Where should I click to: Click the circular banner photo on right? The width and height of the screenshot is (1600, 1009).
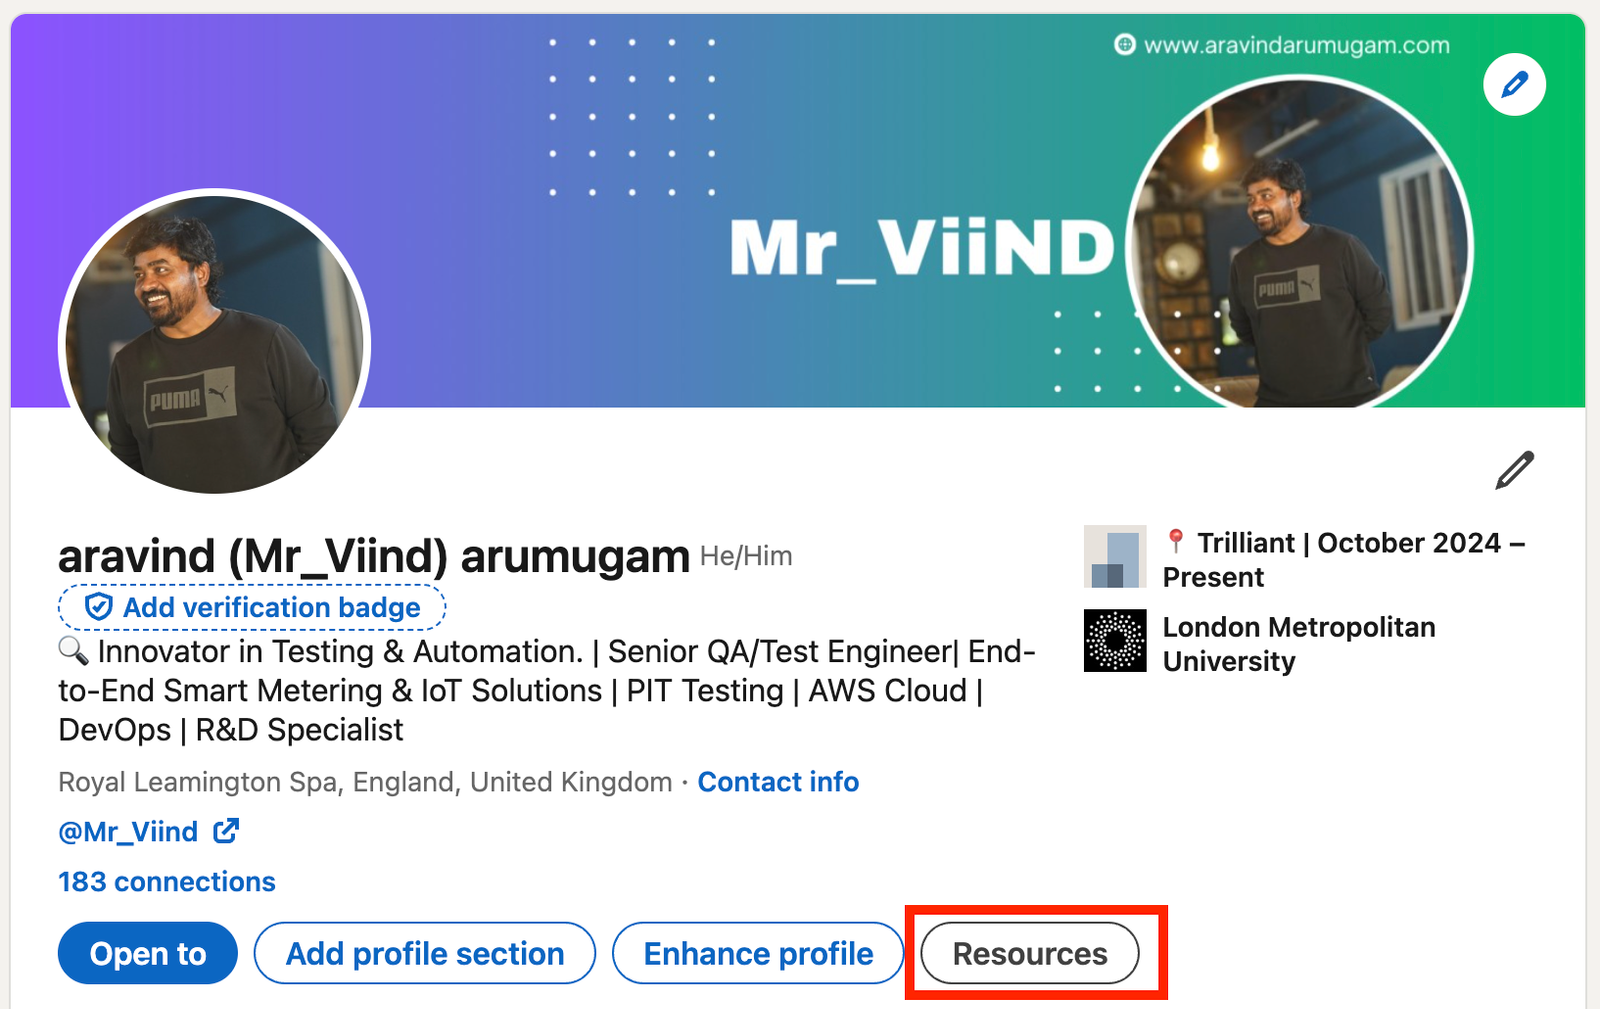click(x=1299, y=245)
